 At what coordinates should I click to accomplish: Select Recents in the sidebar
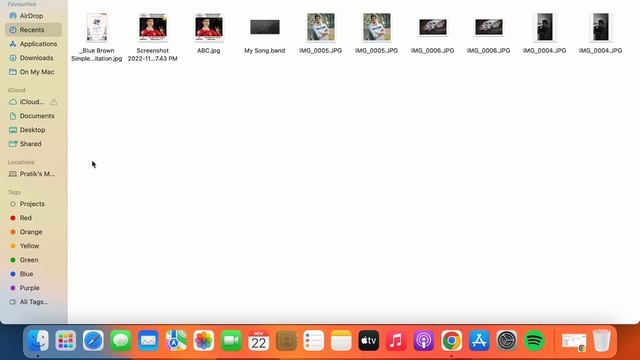coord(33,30)
